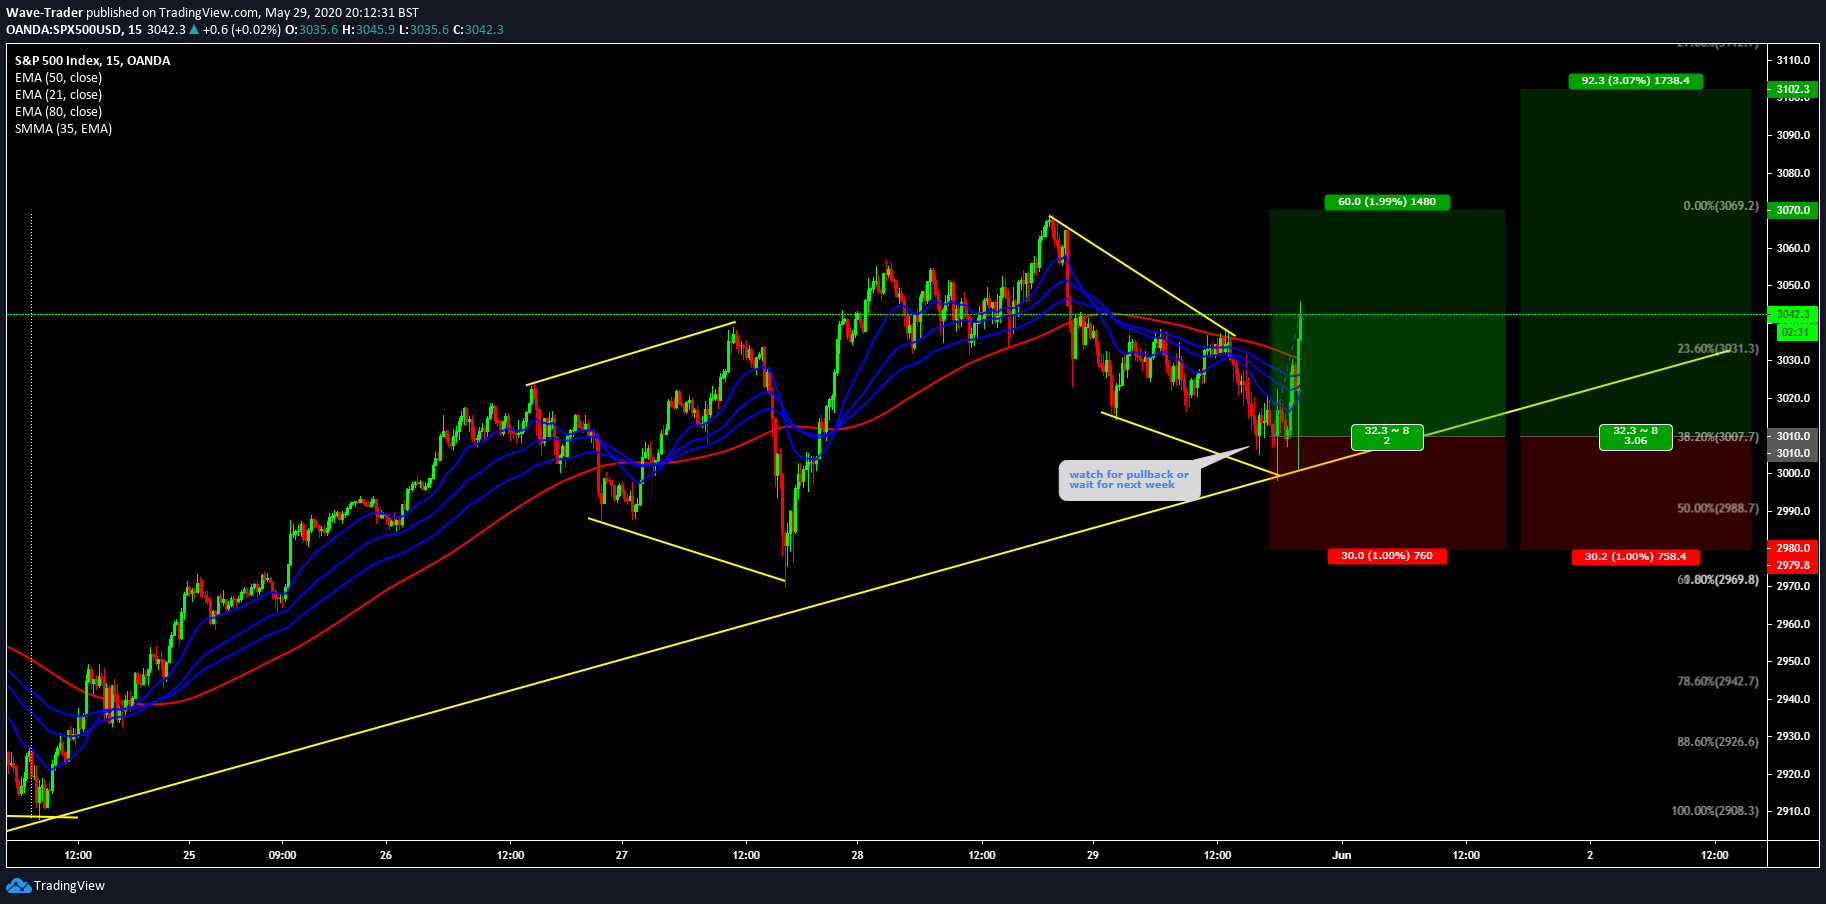The height and width of the screenshot is (904, 1826).
Task: Click the 3060.0 price scale value
Action: [x=1794, y=249]
